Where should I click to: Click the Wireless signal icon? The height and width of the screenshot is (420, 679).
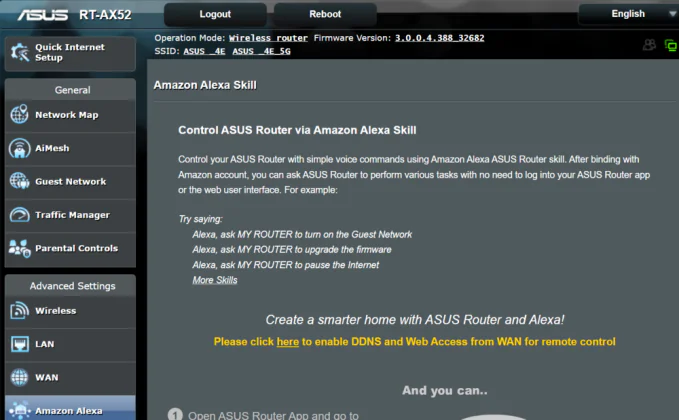coord(19,310)
